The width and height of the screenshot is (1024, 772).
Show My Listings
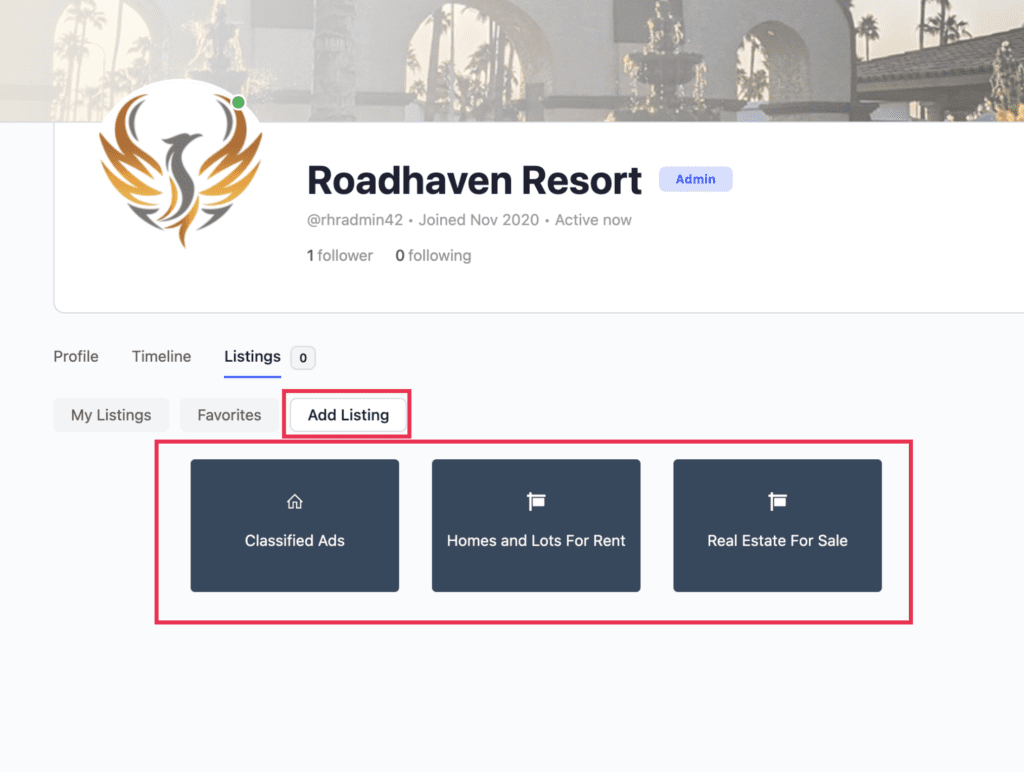click(111, 415)
